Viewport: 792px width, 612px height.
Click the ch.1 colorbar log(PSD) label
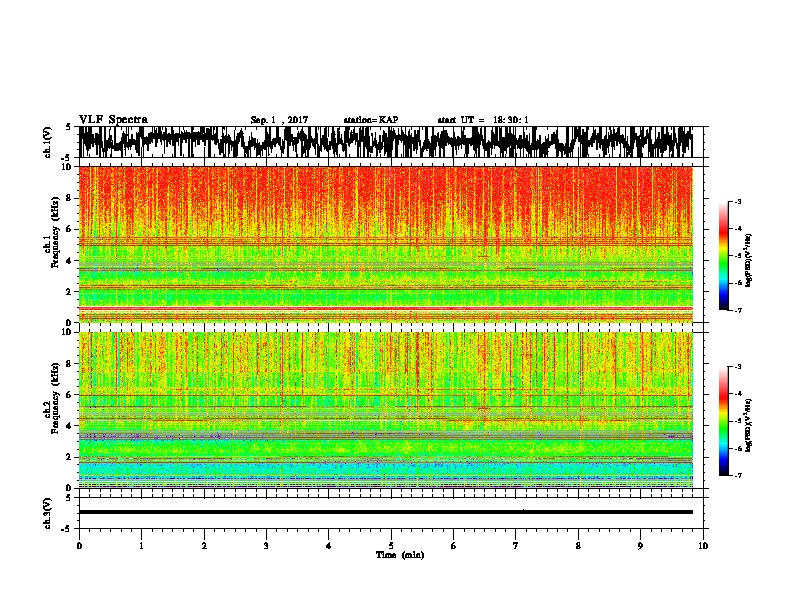tap(749, 260)
